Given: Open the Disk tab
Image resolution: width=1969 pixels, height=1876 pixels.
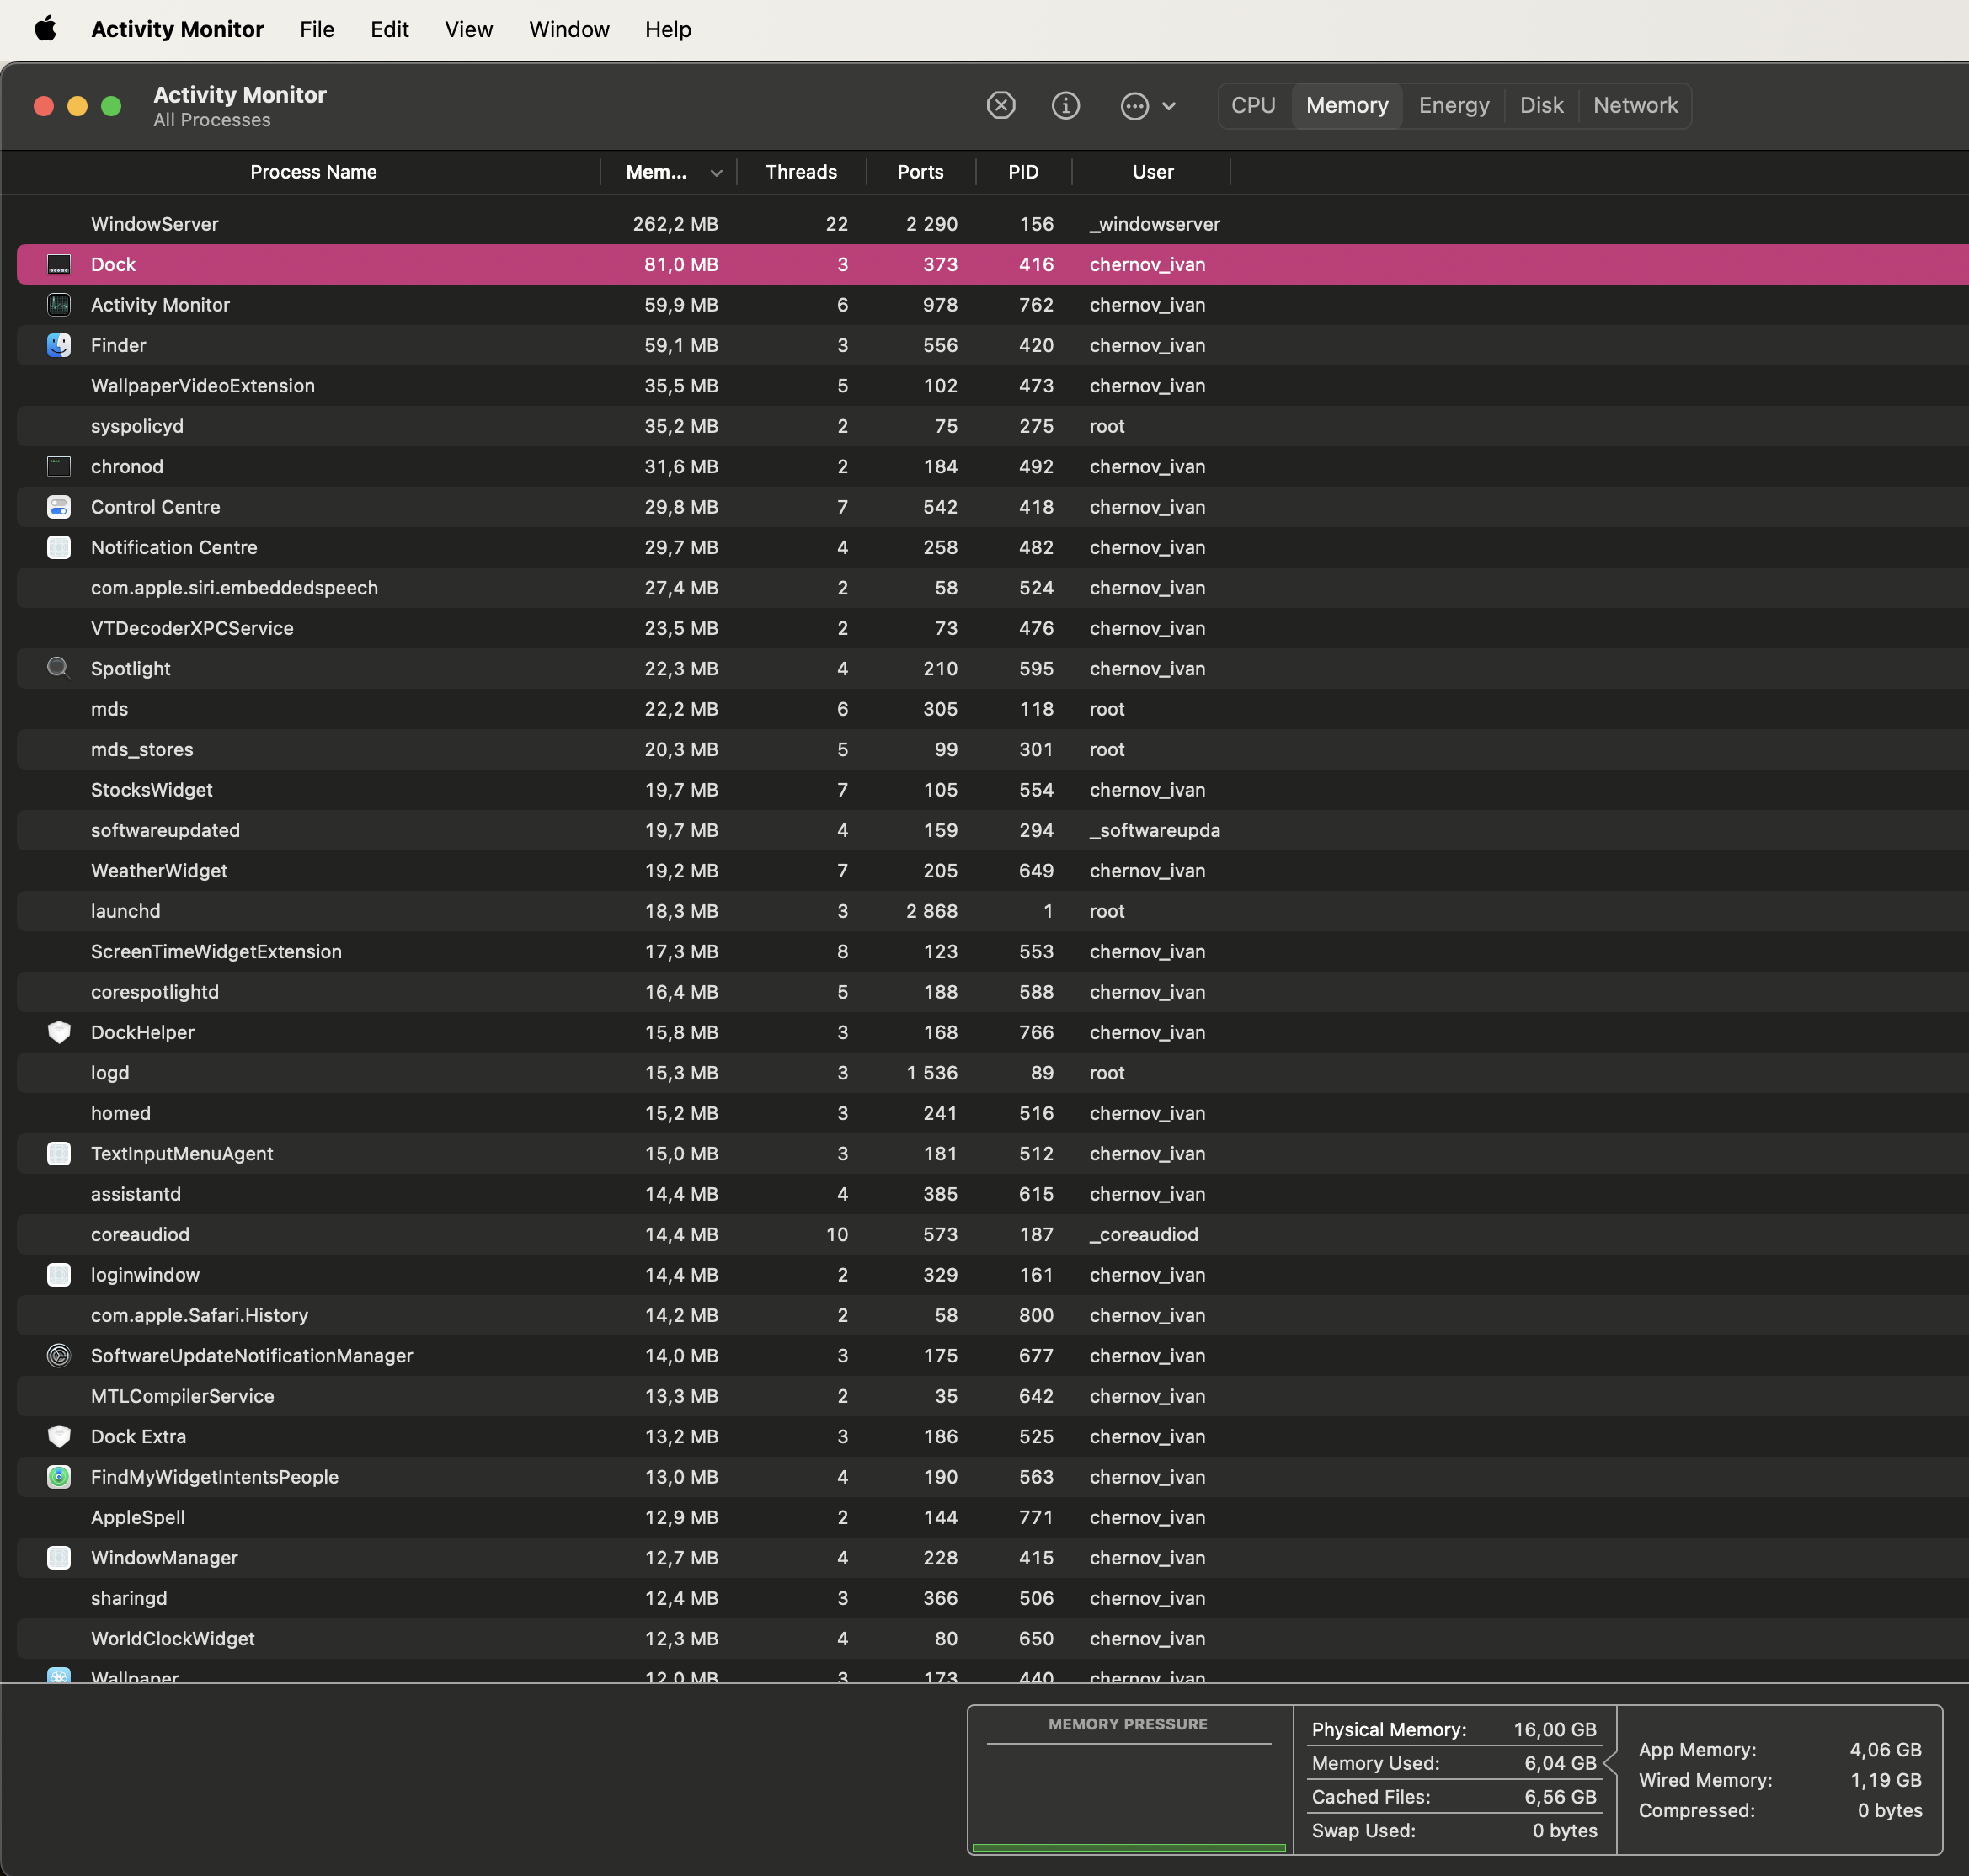Looking at the screenshot, I should coord(1541,105).
